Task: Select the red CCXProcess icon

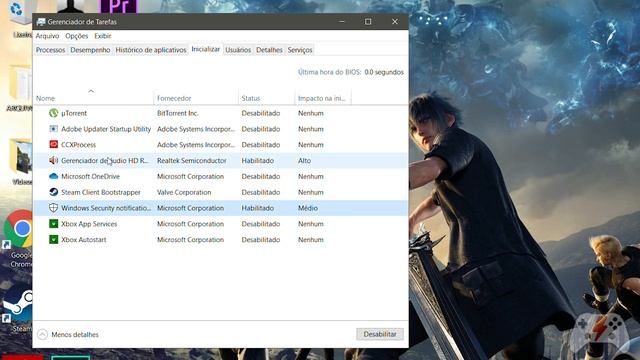Action: (x=53, y=144)
